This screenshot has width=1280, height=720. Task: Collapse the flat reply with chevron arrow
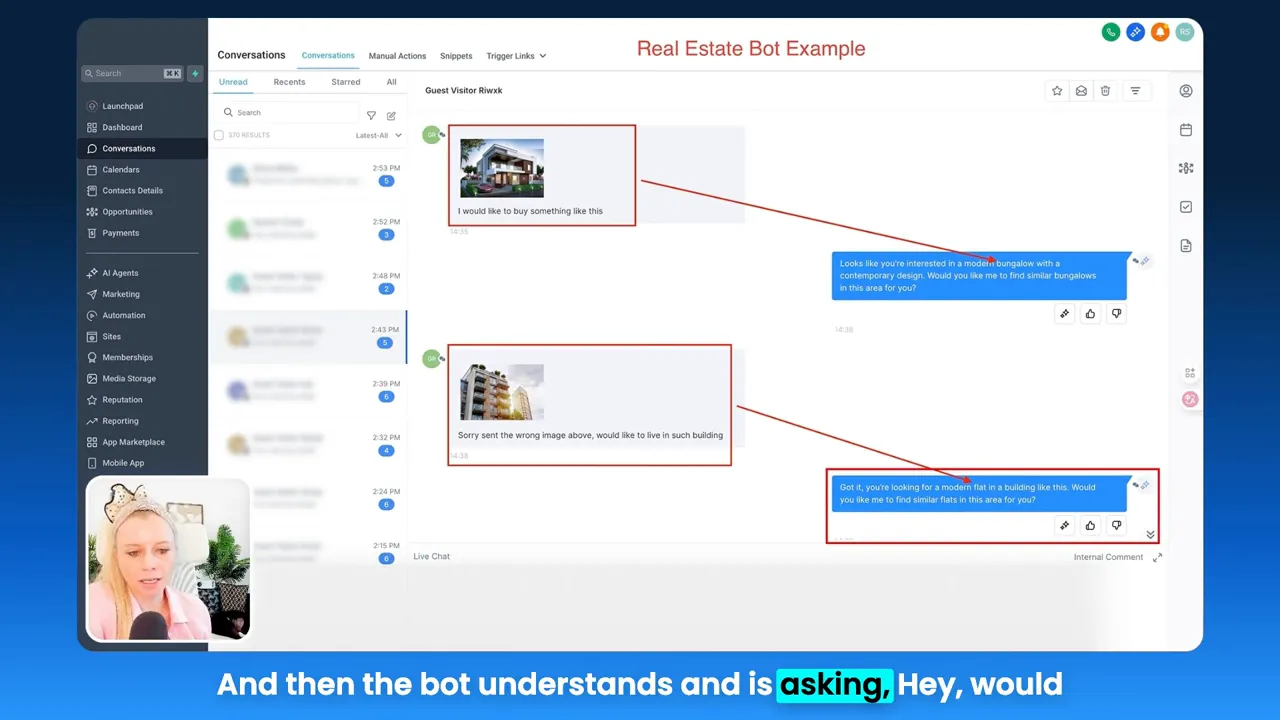click(x=1150, y=534)
